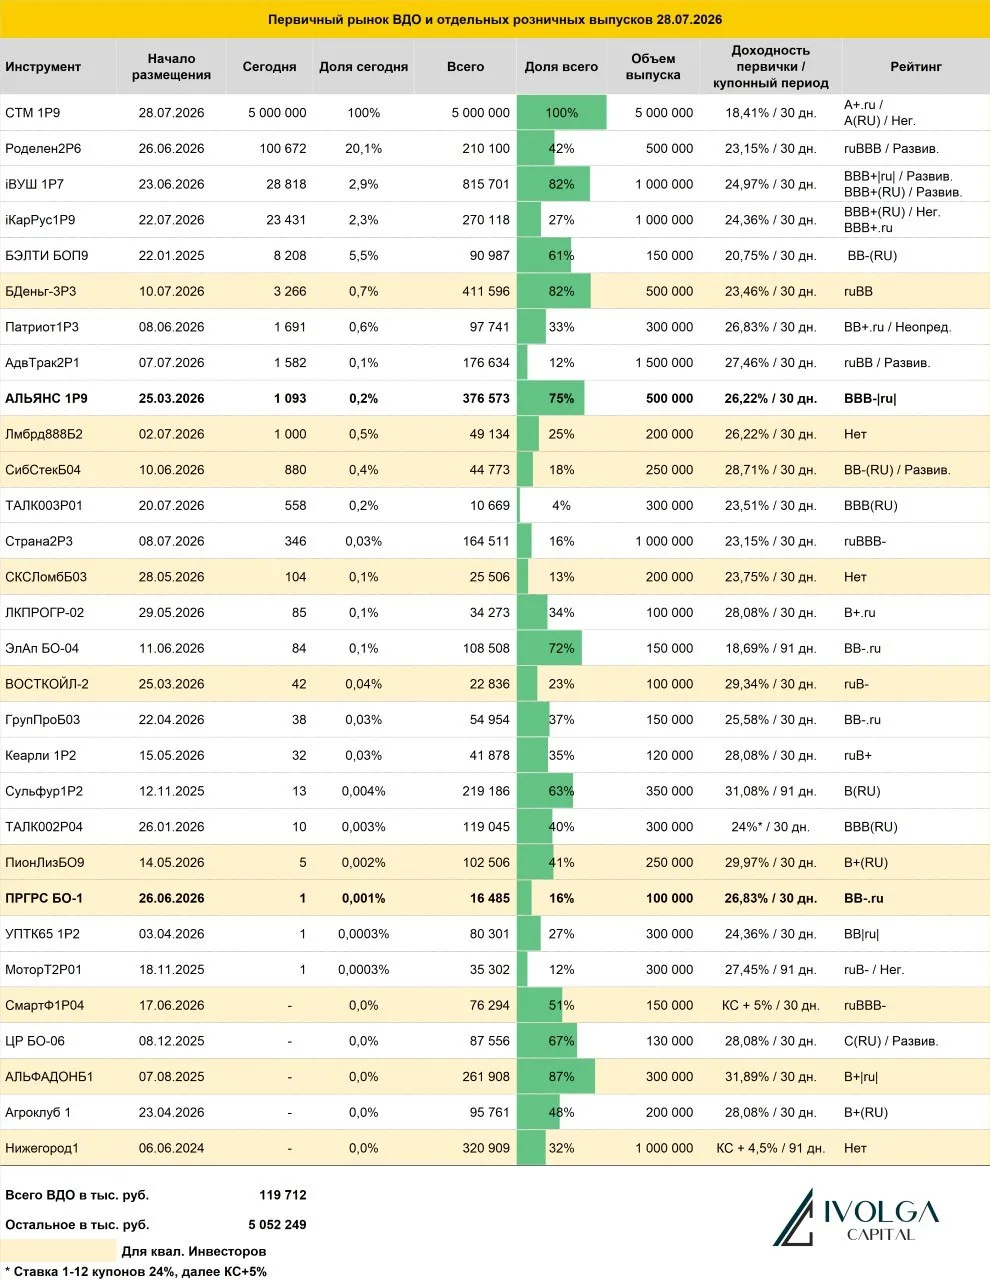
Task: Click the iВУШ 1Р7 rating cell
Action: point(903,184)
